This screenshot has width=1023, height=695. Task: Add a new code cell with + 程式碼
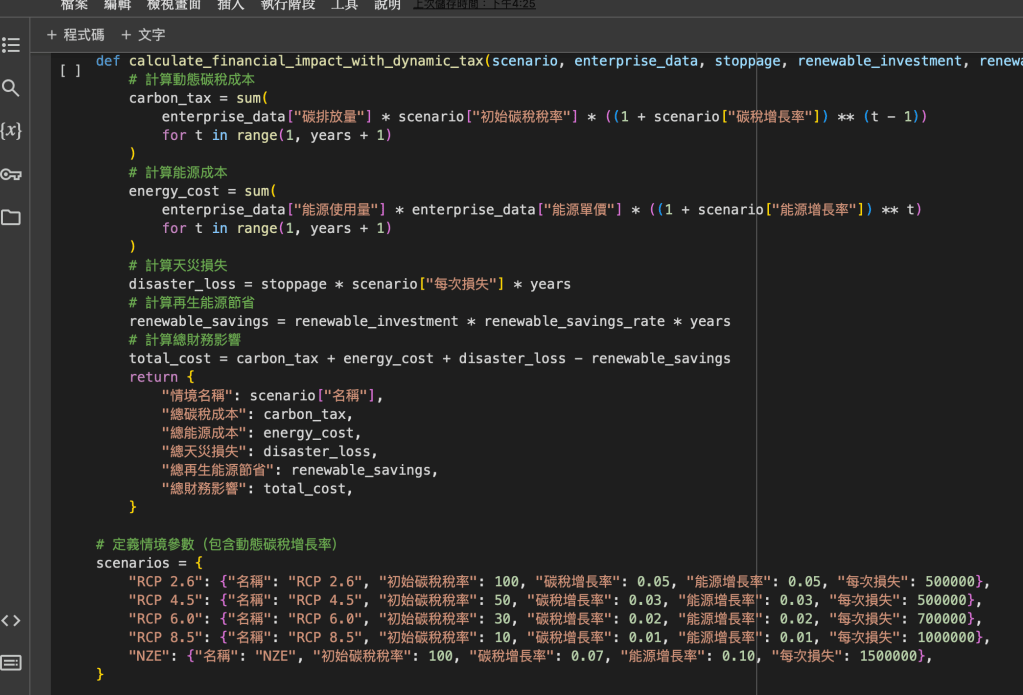pos(75,35)
